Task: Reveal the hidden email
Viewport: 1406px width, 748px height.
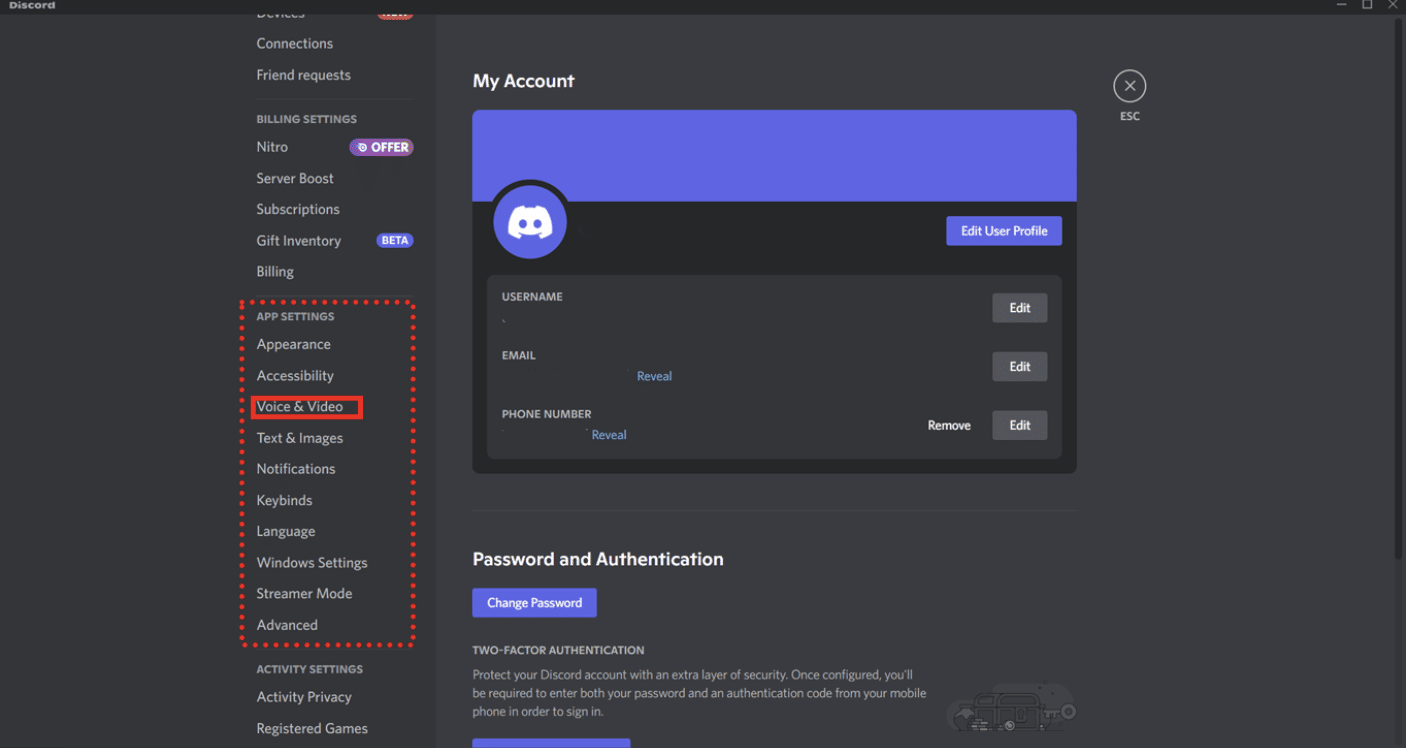Action: pos(654,376)
